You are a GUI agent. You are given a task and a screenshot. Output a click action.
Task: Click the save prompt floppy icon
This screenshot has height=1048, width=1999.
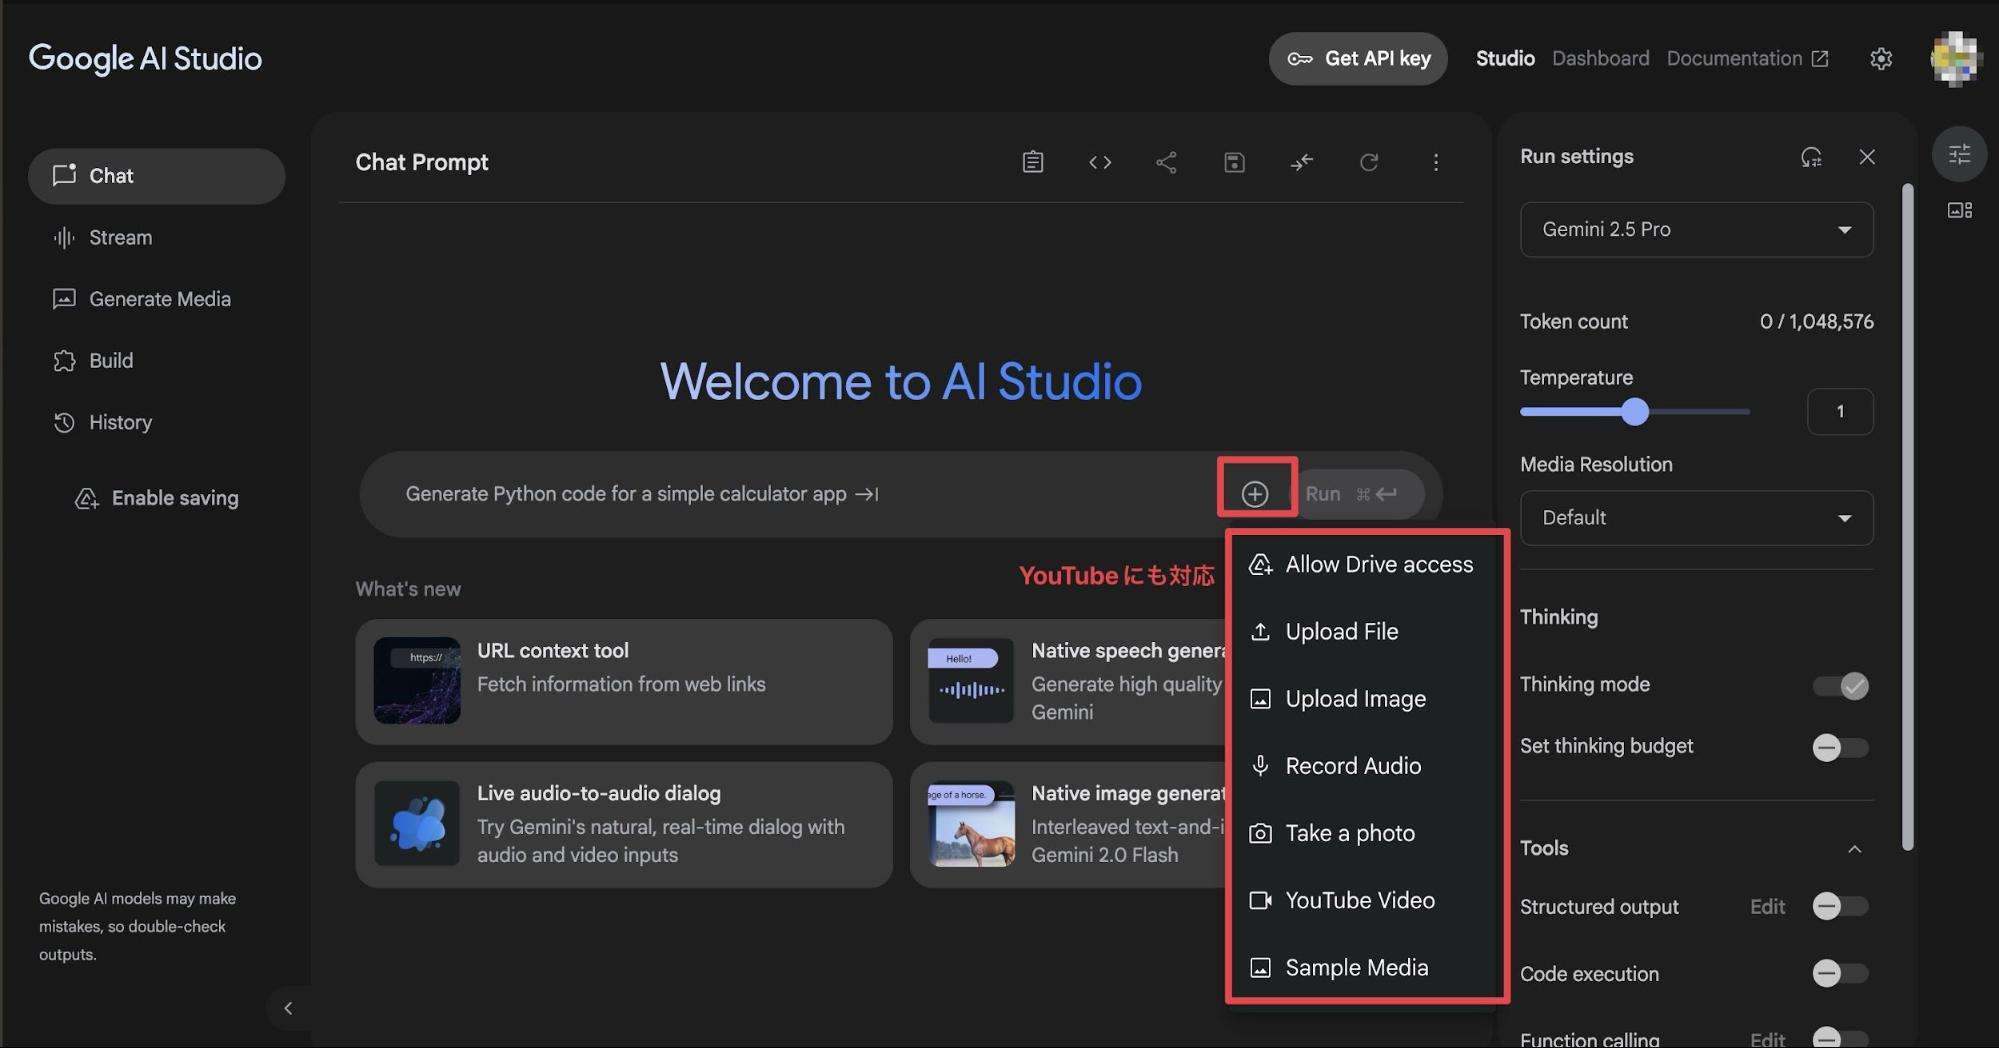coord(1234,162)
